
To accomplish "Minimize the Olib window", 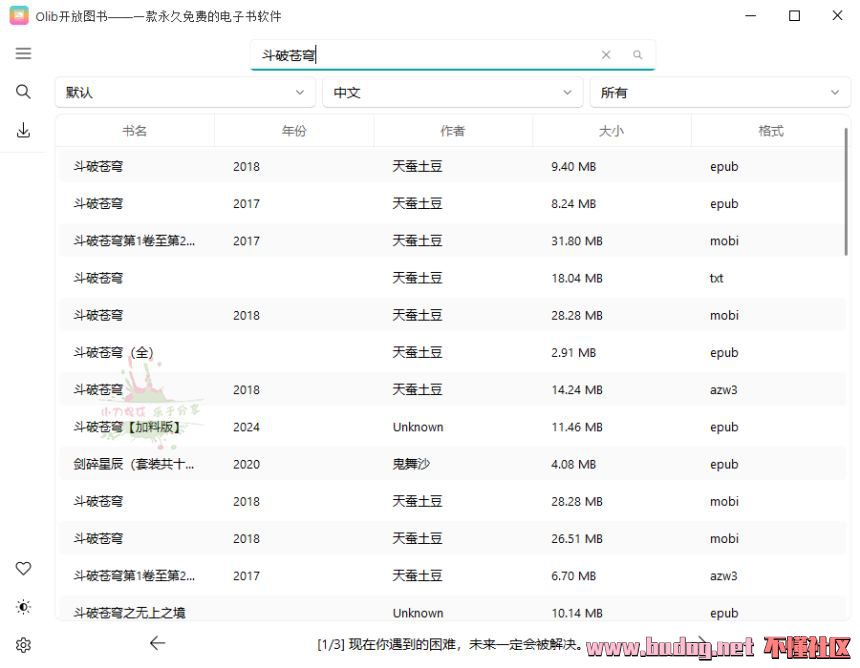I will point(751,15).
